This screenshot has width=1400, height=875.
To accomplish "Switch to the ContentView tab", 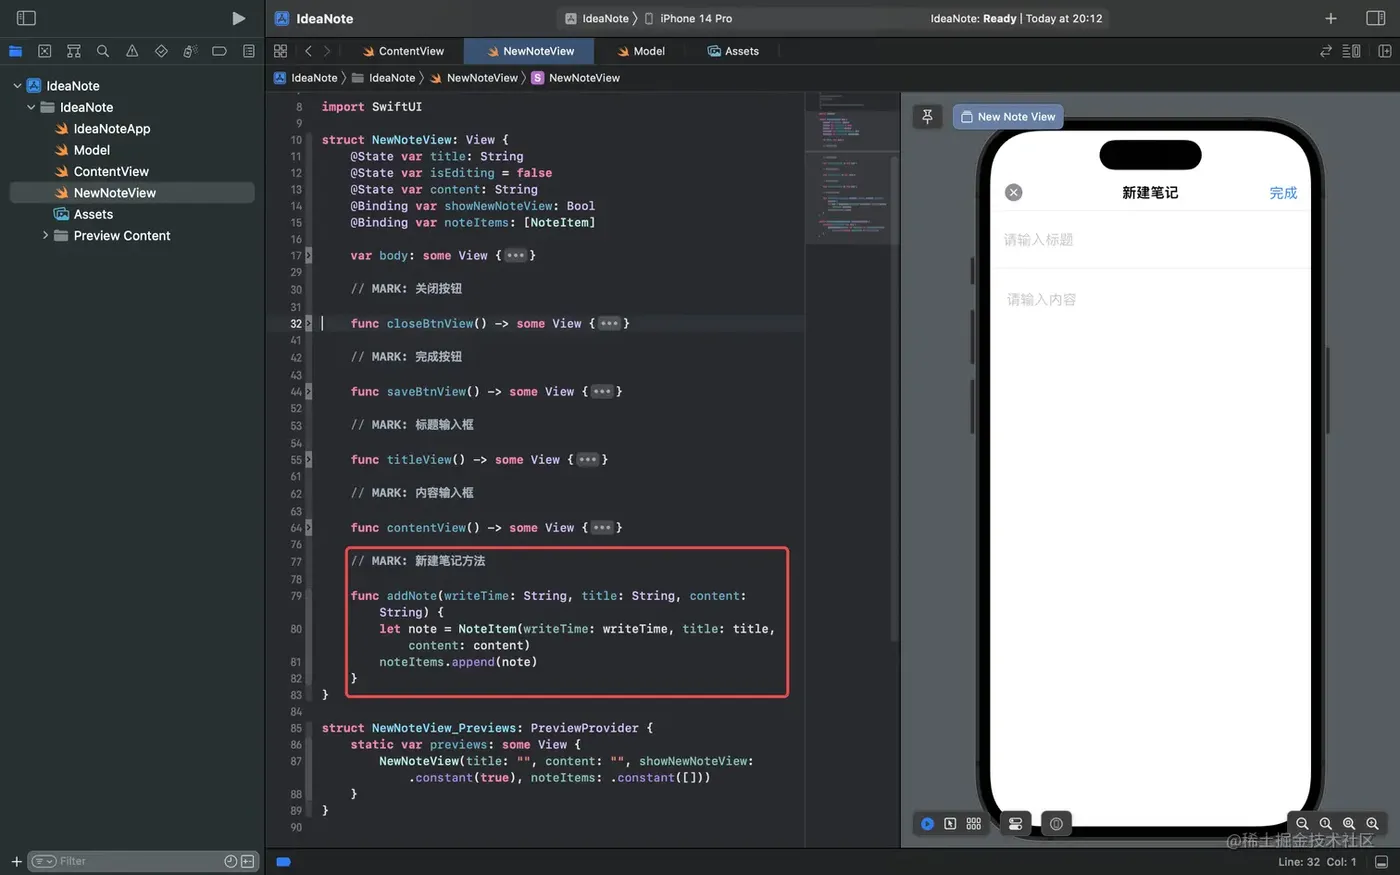I will tap(403, 51).
